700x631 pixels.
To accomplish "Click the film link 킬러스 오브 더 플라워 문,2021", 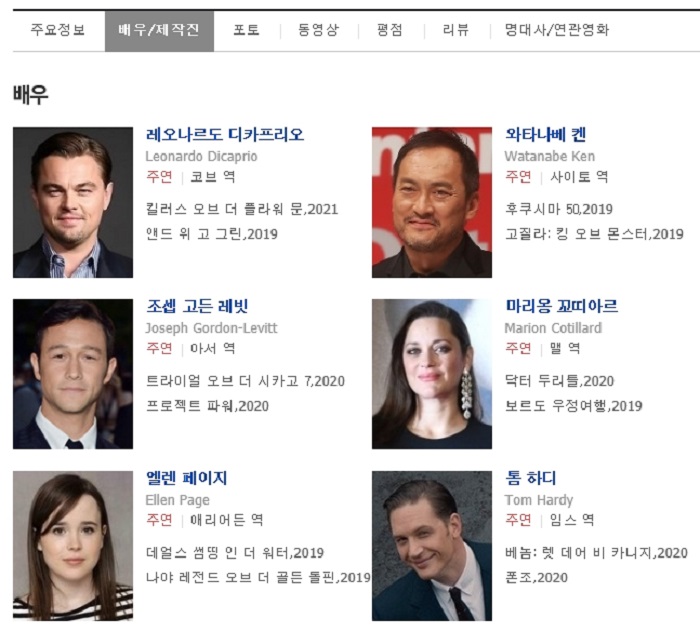I will pos(242,209).
